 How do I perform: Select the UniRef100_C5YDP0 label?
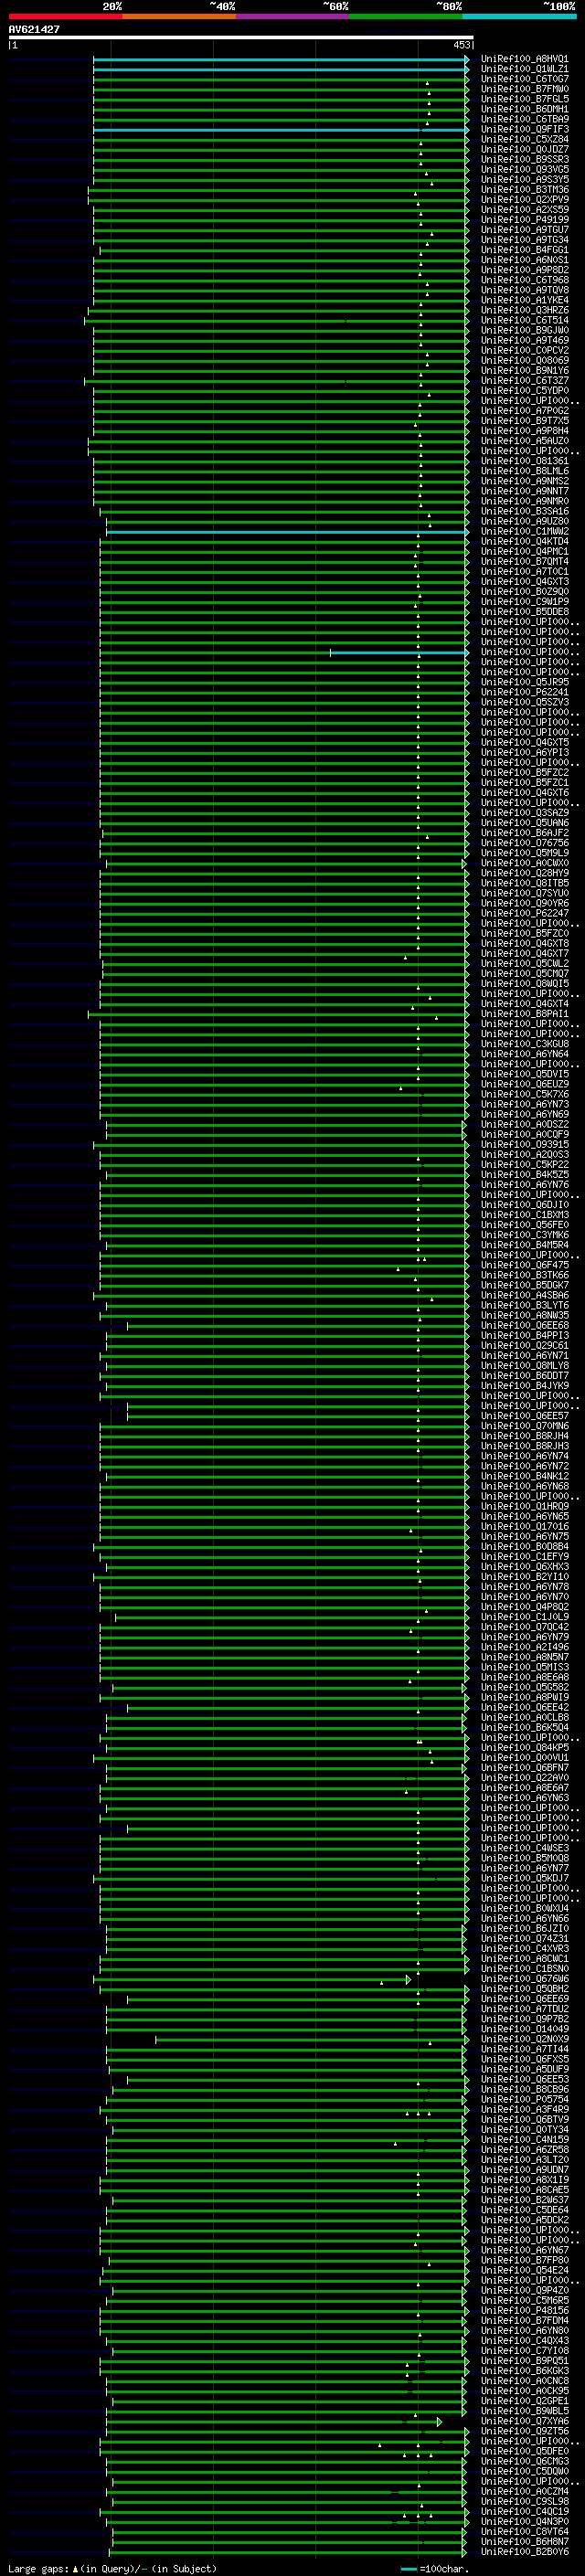point(524,390)
